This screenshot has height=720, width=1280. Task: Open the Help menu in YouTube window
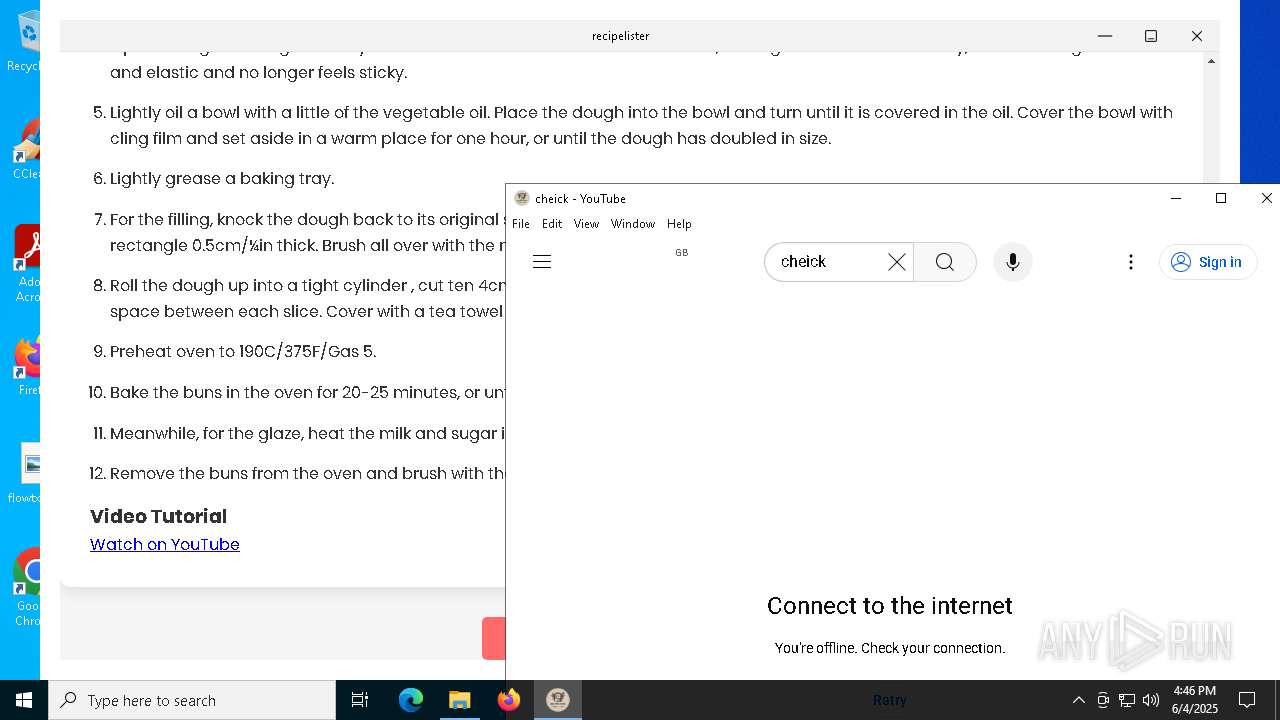679,224
